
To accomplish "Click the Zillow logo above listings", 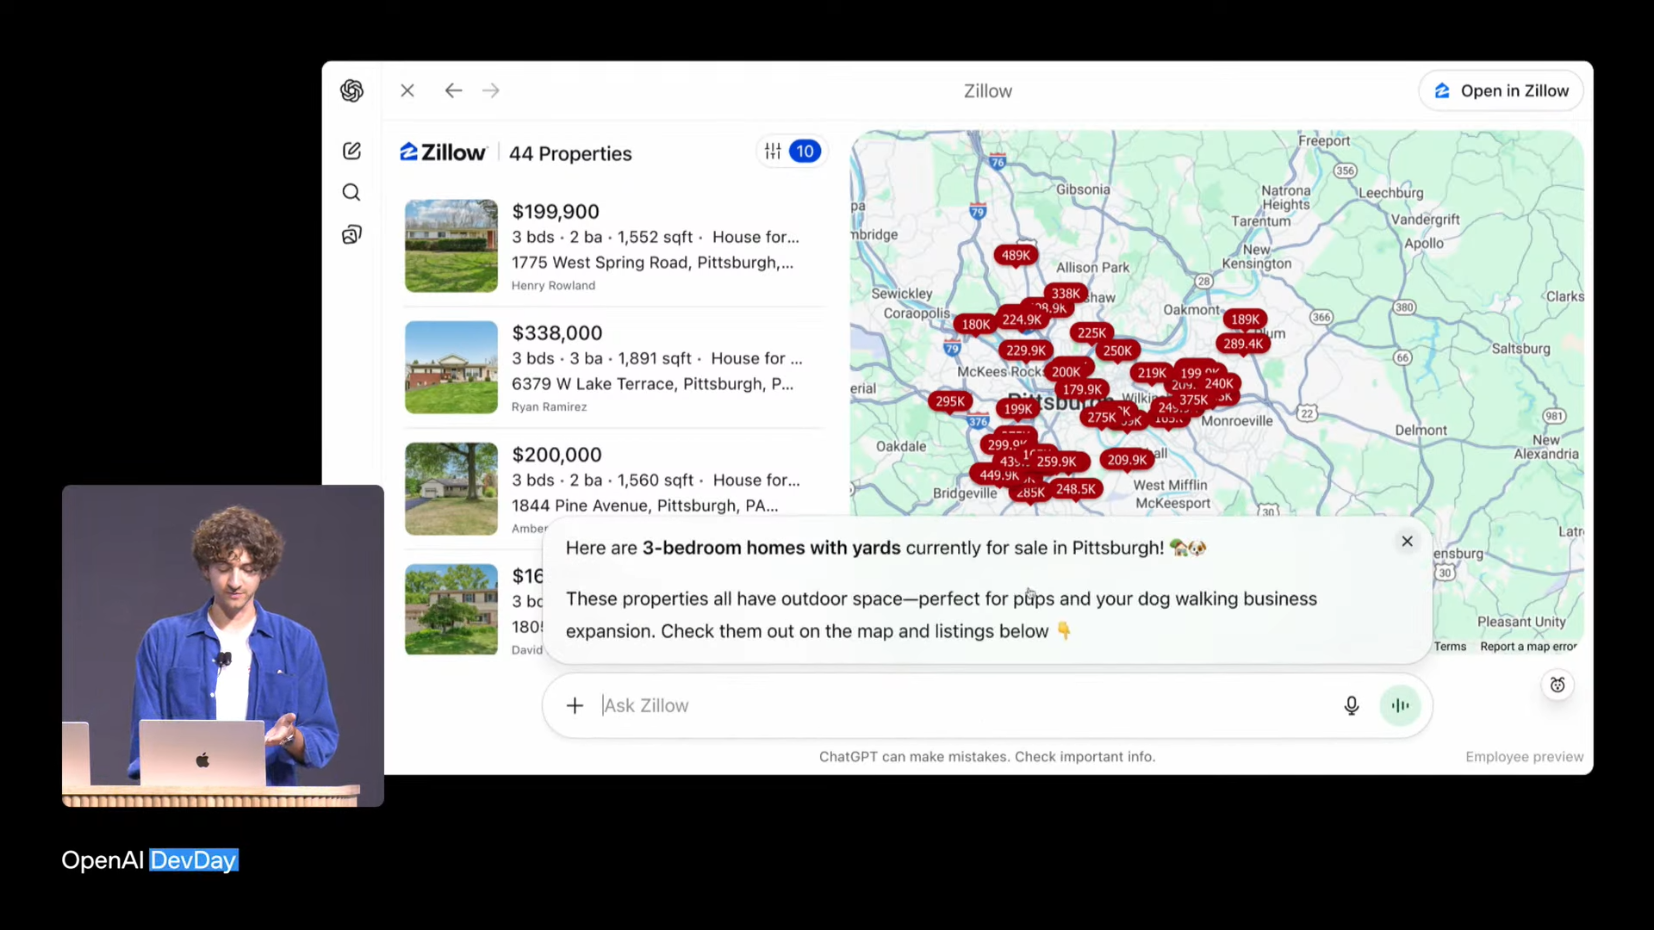I will point(443,153).
